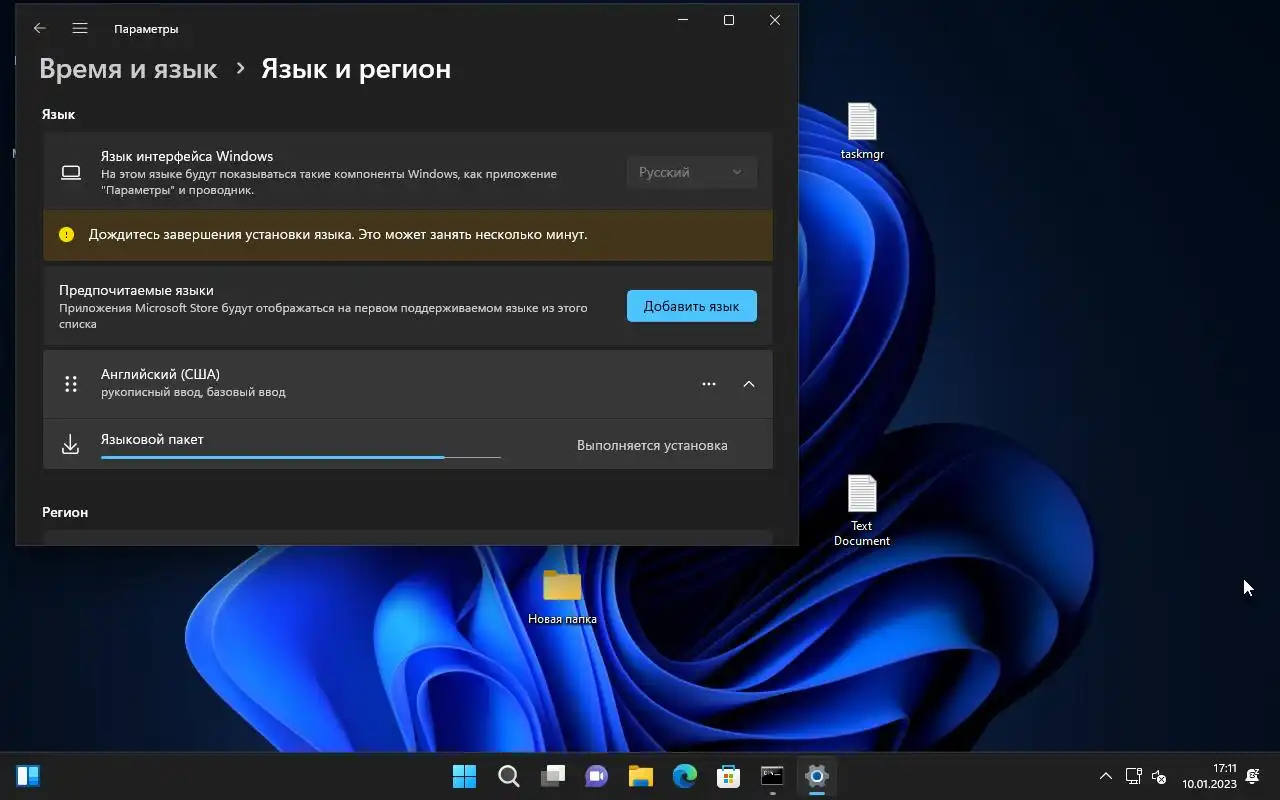Go back using the Settings back arrow
The image size is (1280, 800).
click(40, 28)
